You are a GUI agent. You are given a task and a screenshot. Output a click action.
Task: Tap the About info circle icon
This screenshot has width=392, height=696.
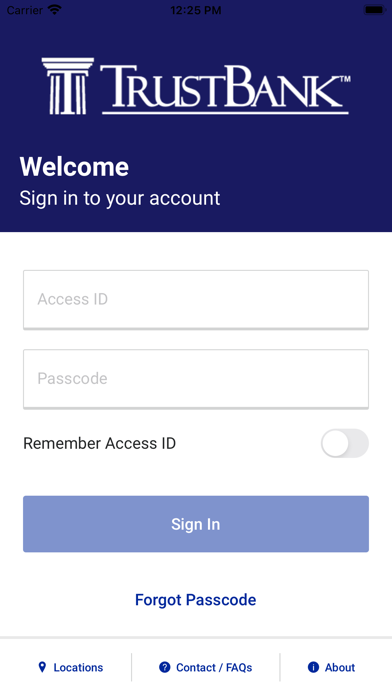313,667
